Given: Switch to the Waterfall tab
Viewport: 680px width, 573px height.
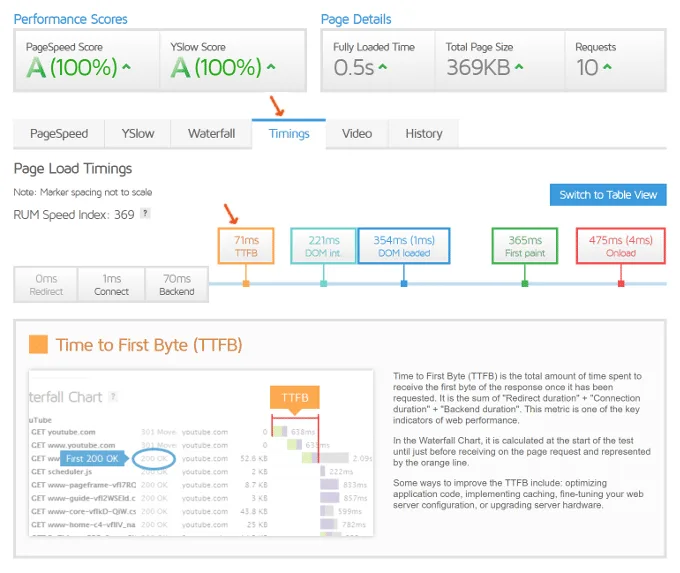Looking at the screenshot, I should (x=211, y=134).
